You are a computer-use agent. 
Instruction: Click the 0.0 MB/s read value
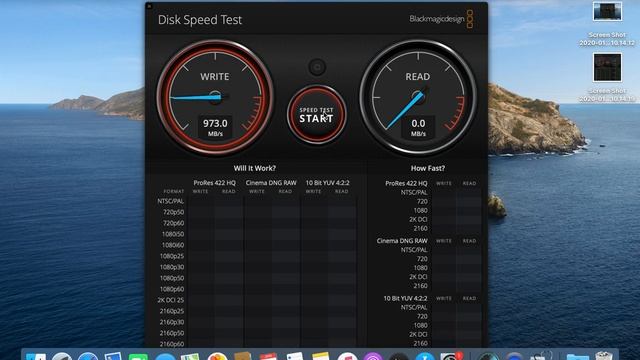point(418,127)
